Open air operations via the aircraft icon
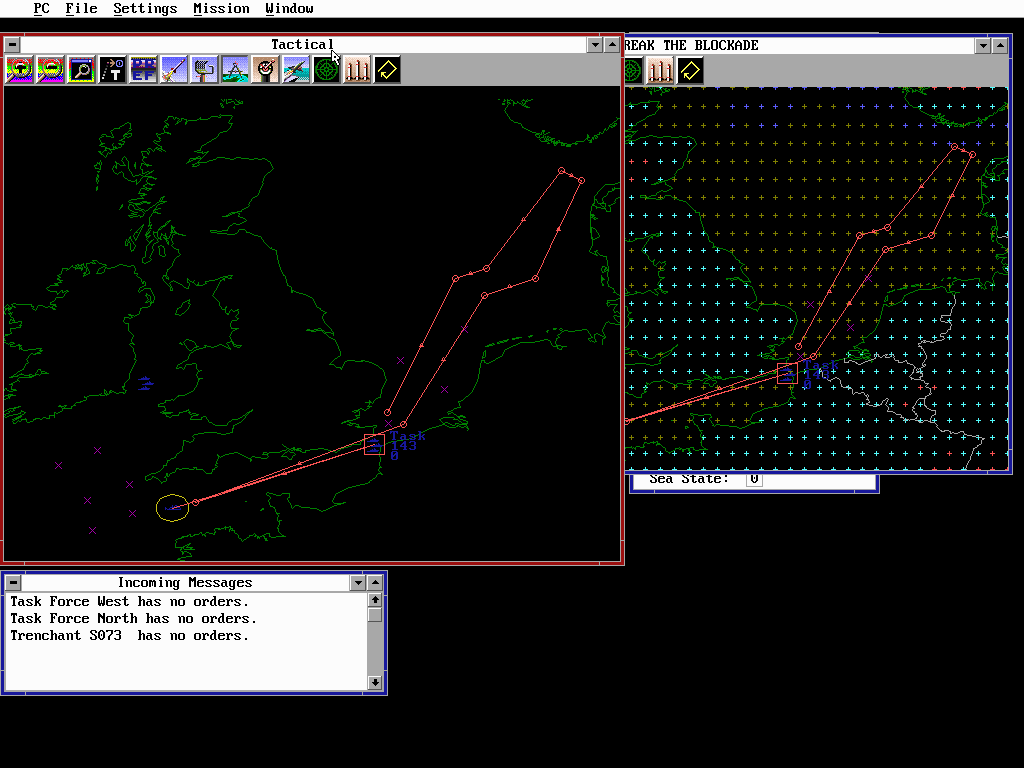Screen dimensions: 1024x768 (295, 70)
